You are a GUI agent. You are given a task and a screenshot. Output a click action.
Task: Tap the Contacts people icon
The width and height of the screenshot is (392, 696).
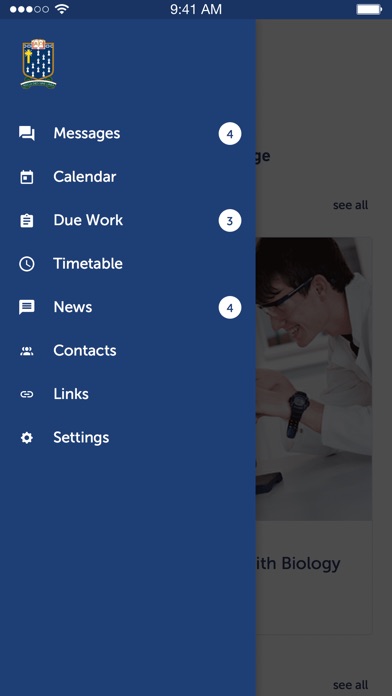pos(27,351)
